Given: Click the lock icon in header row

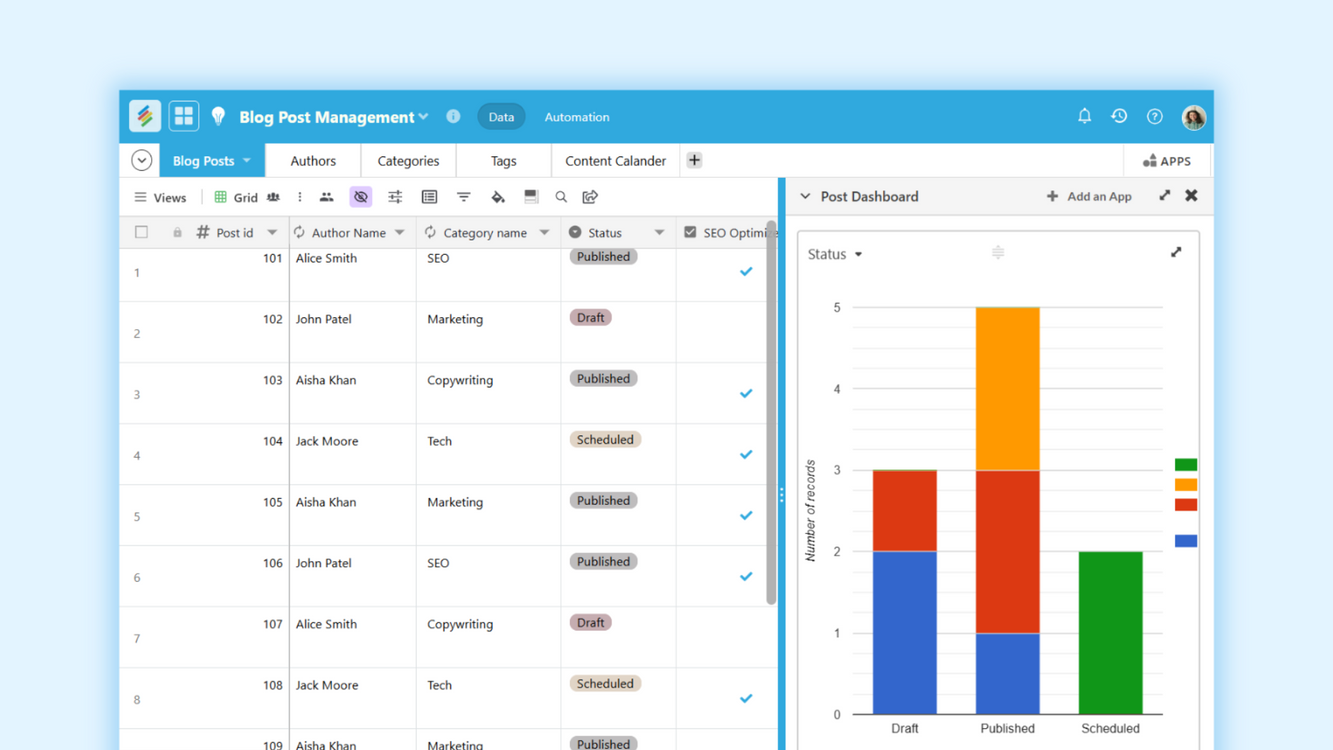Looking at the screenshot, I should pyautogui.click(x=177, y=232).
